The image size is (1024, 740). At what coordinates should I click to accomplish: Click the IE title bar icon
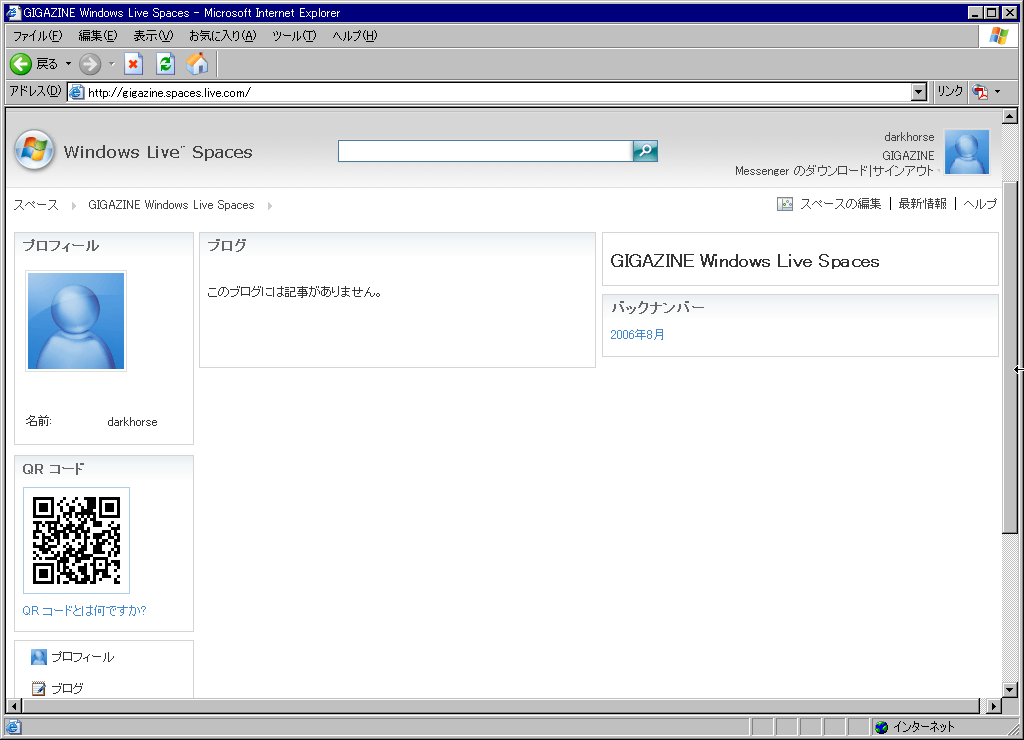pyautogui.click(x=13, y=12)
